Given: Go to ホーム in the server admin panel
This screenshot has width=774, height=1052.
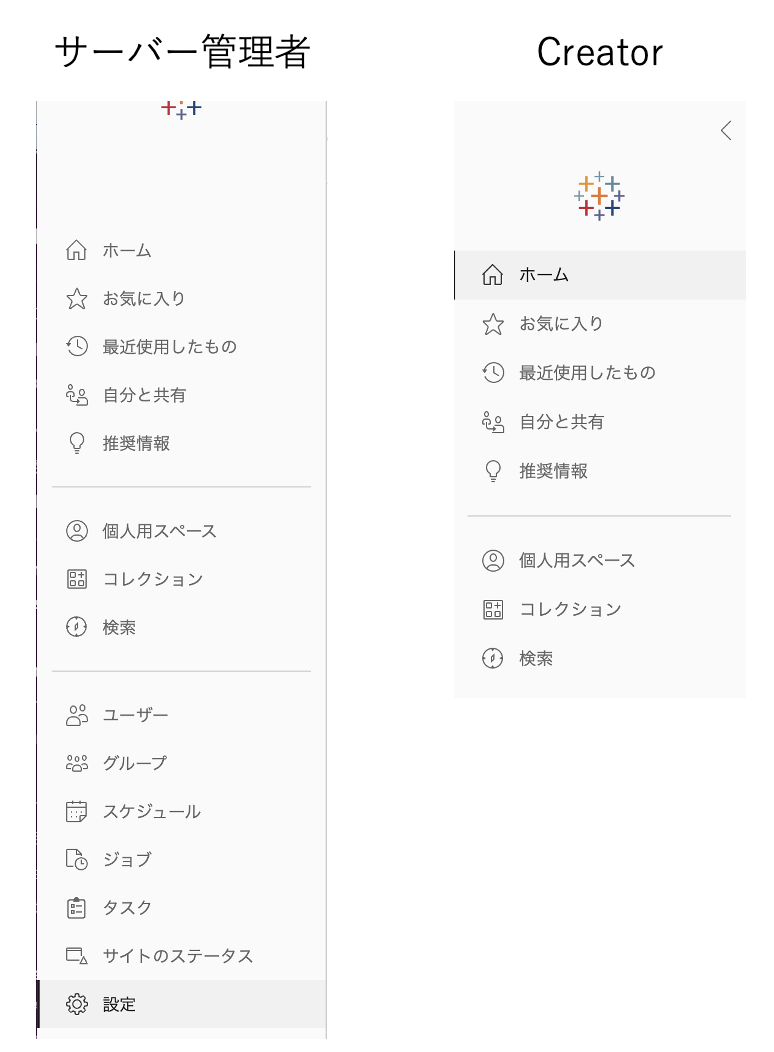Looking at the screenshot, I should (127, 251).
